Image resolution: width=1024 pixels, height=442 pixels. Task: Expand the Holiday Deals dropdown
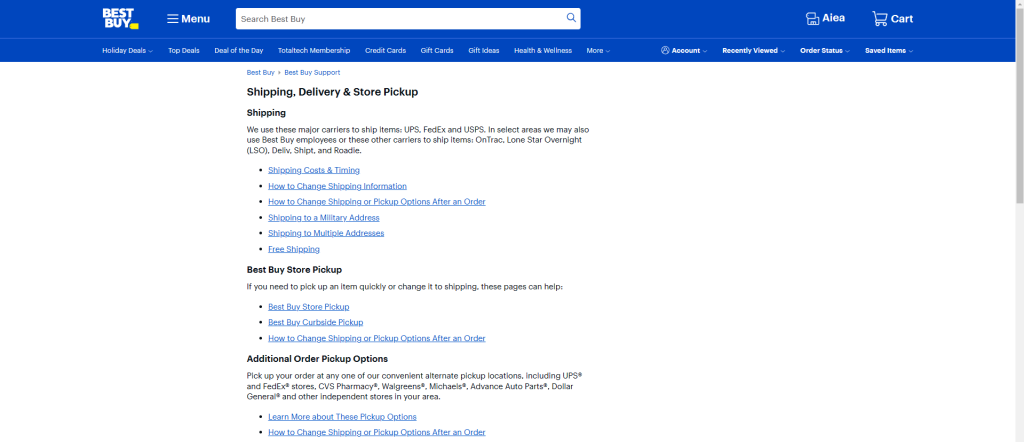pyautogui.click(x=127, y=50)
